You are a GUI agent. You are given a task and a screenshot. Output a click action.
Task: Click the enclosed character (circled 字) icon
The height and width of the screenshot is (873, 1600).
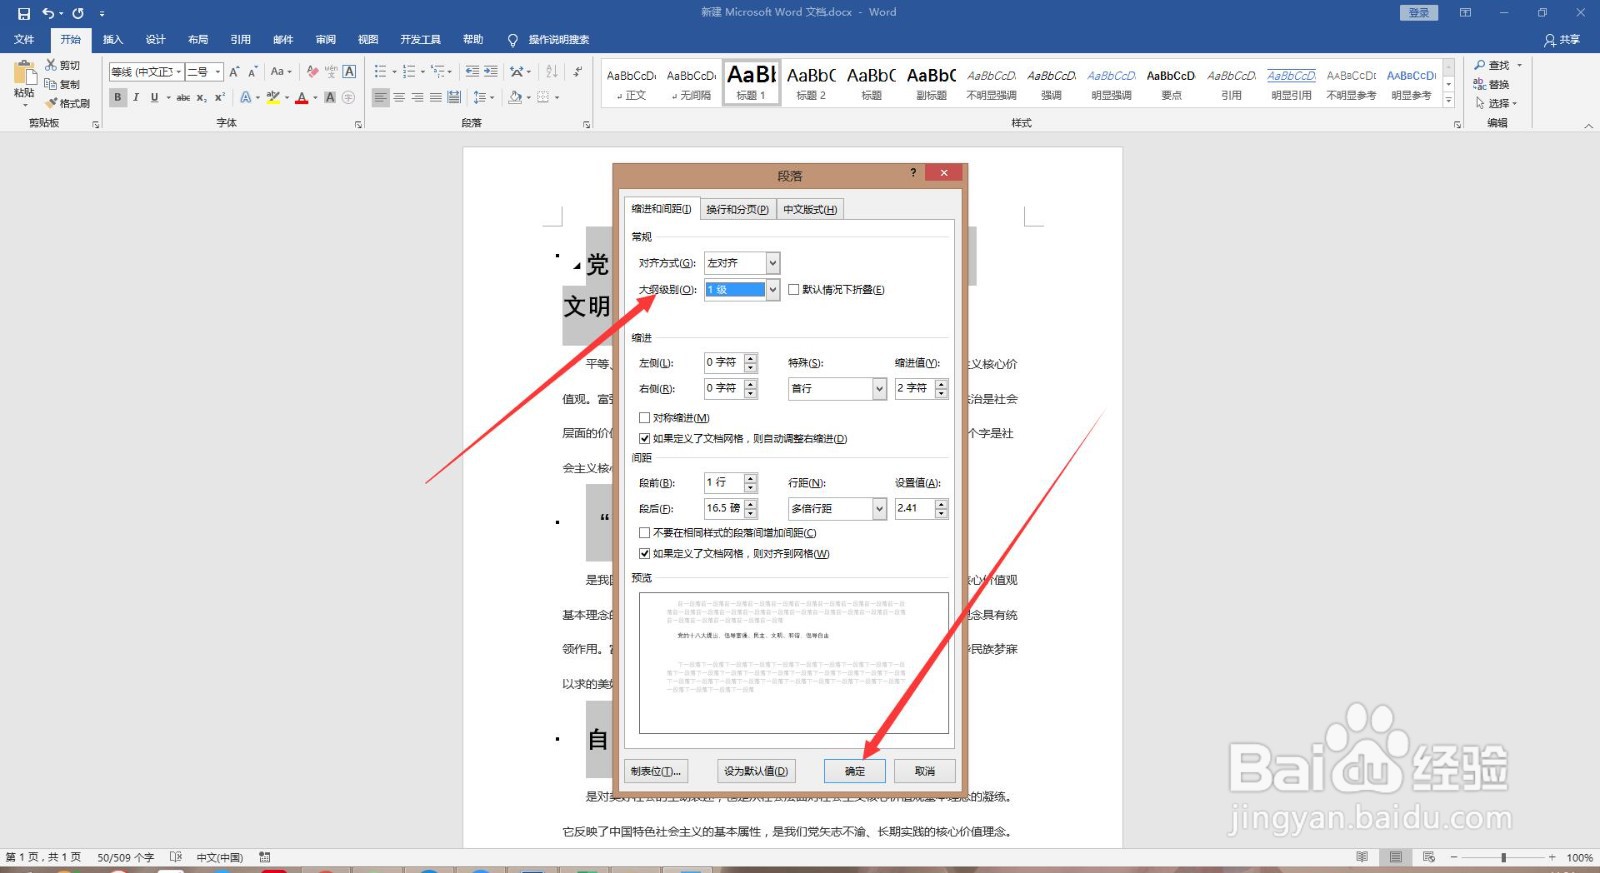tap(348, 97)
